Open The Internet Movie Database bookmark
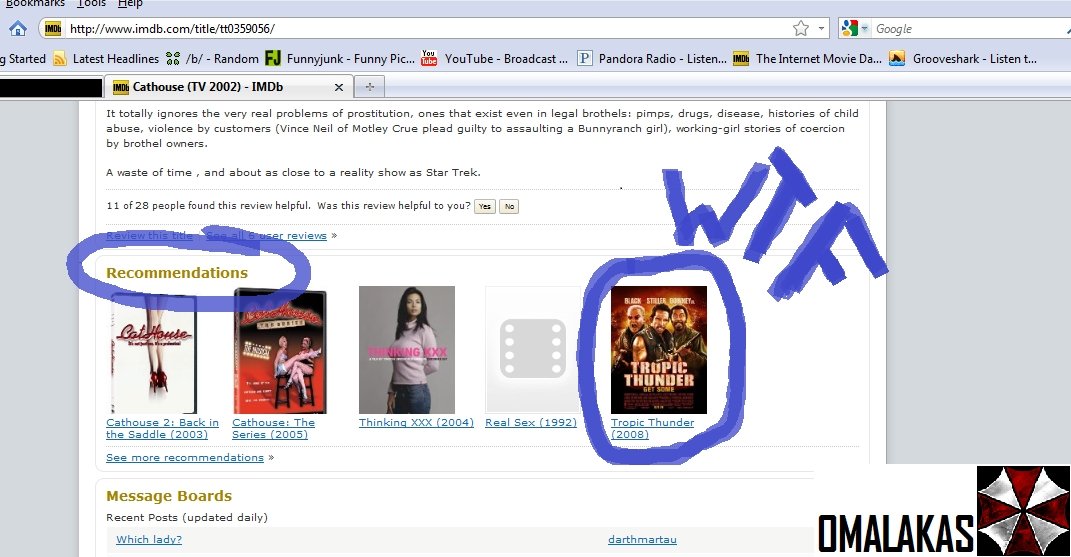 click(807, 59)
